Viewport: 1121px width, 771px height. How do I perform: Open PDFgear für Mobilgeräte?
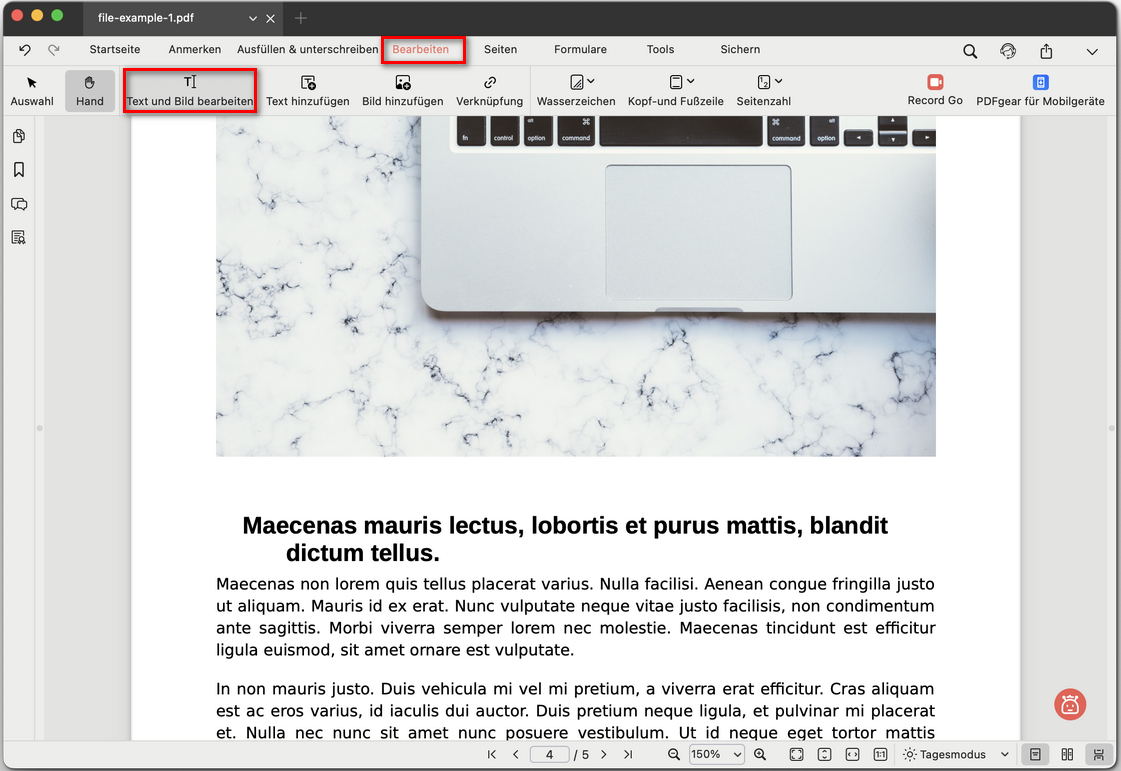click(x=1040, y=91)
